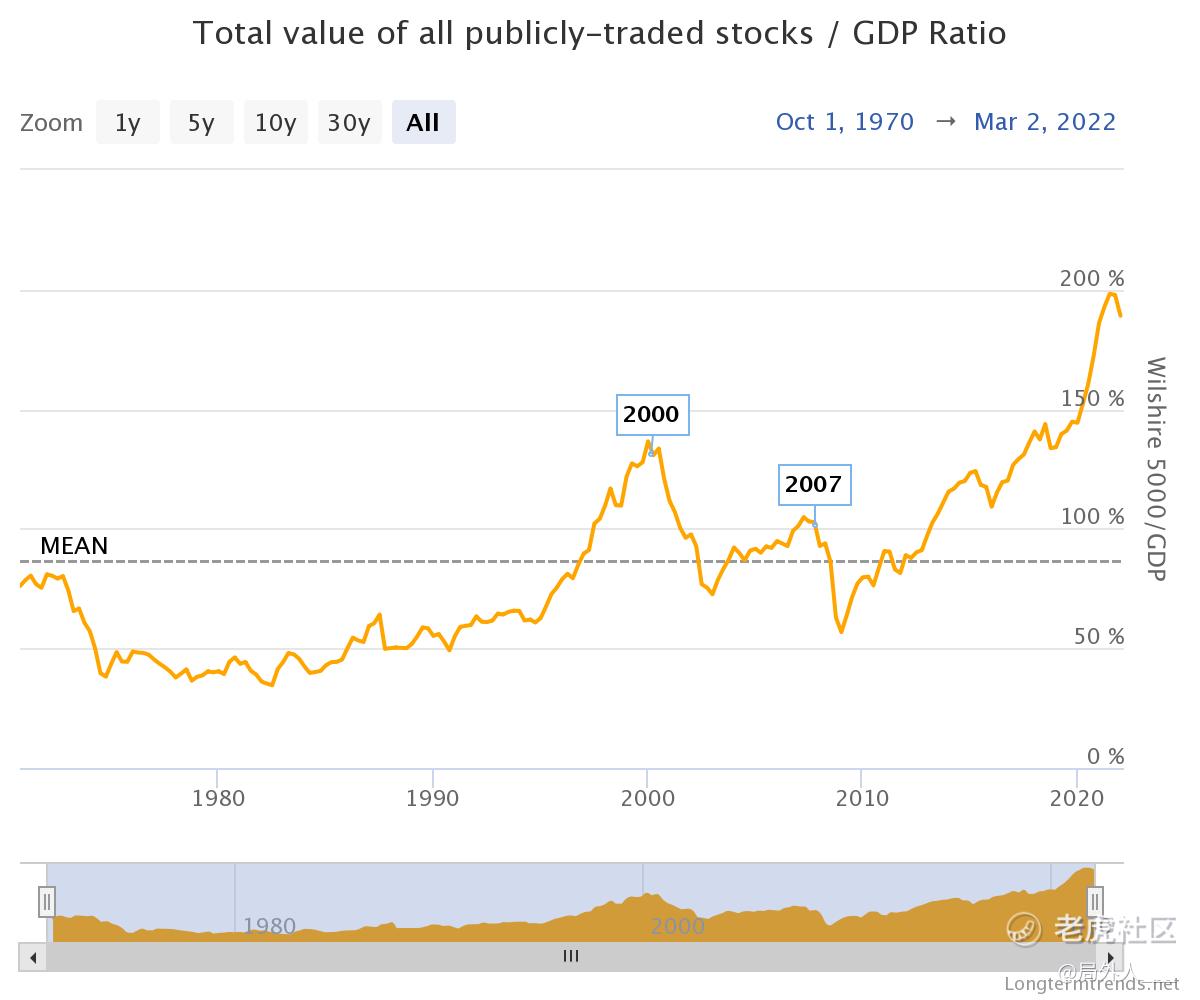Click the Mar 2, 2022 end date
Viewport: 1200px width, 1000px height.
point(1045,122)
